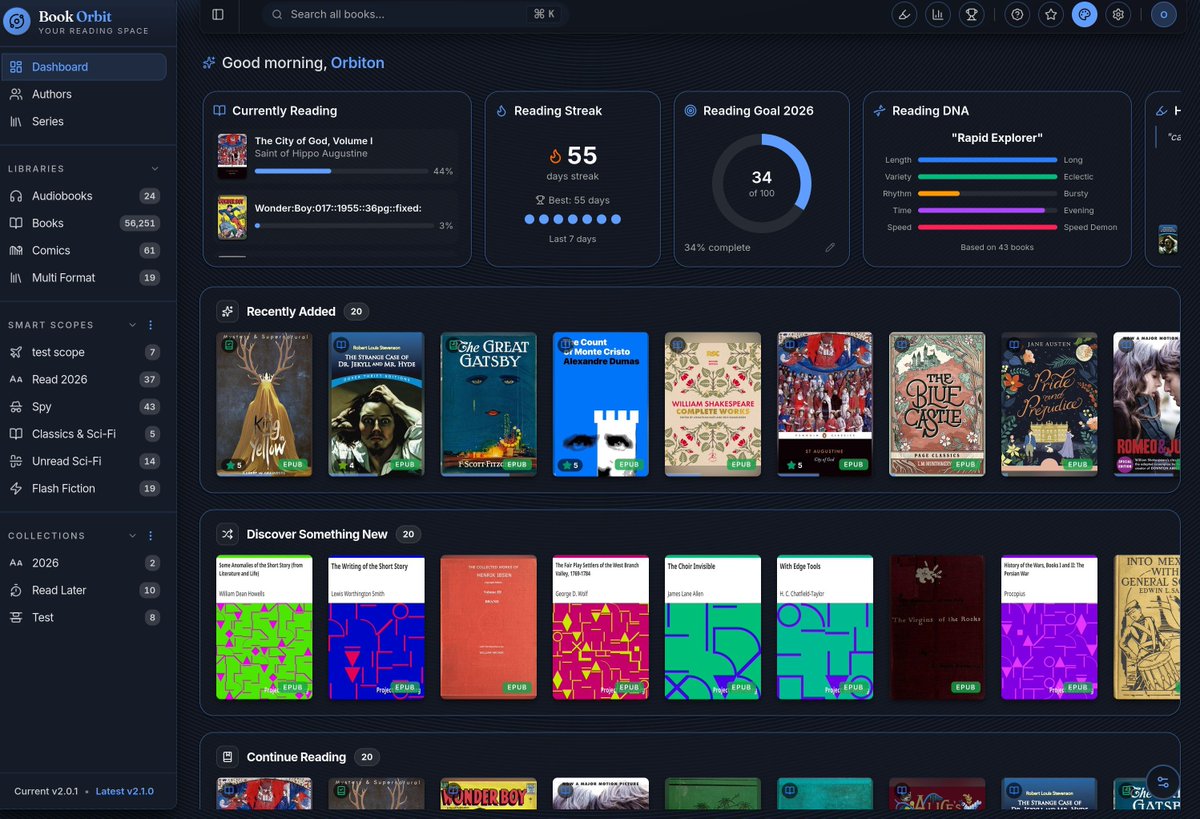Select the Unread Sci-Fi scope

point(84,461)
